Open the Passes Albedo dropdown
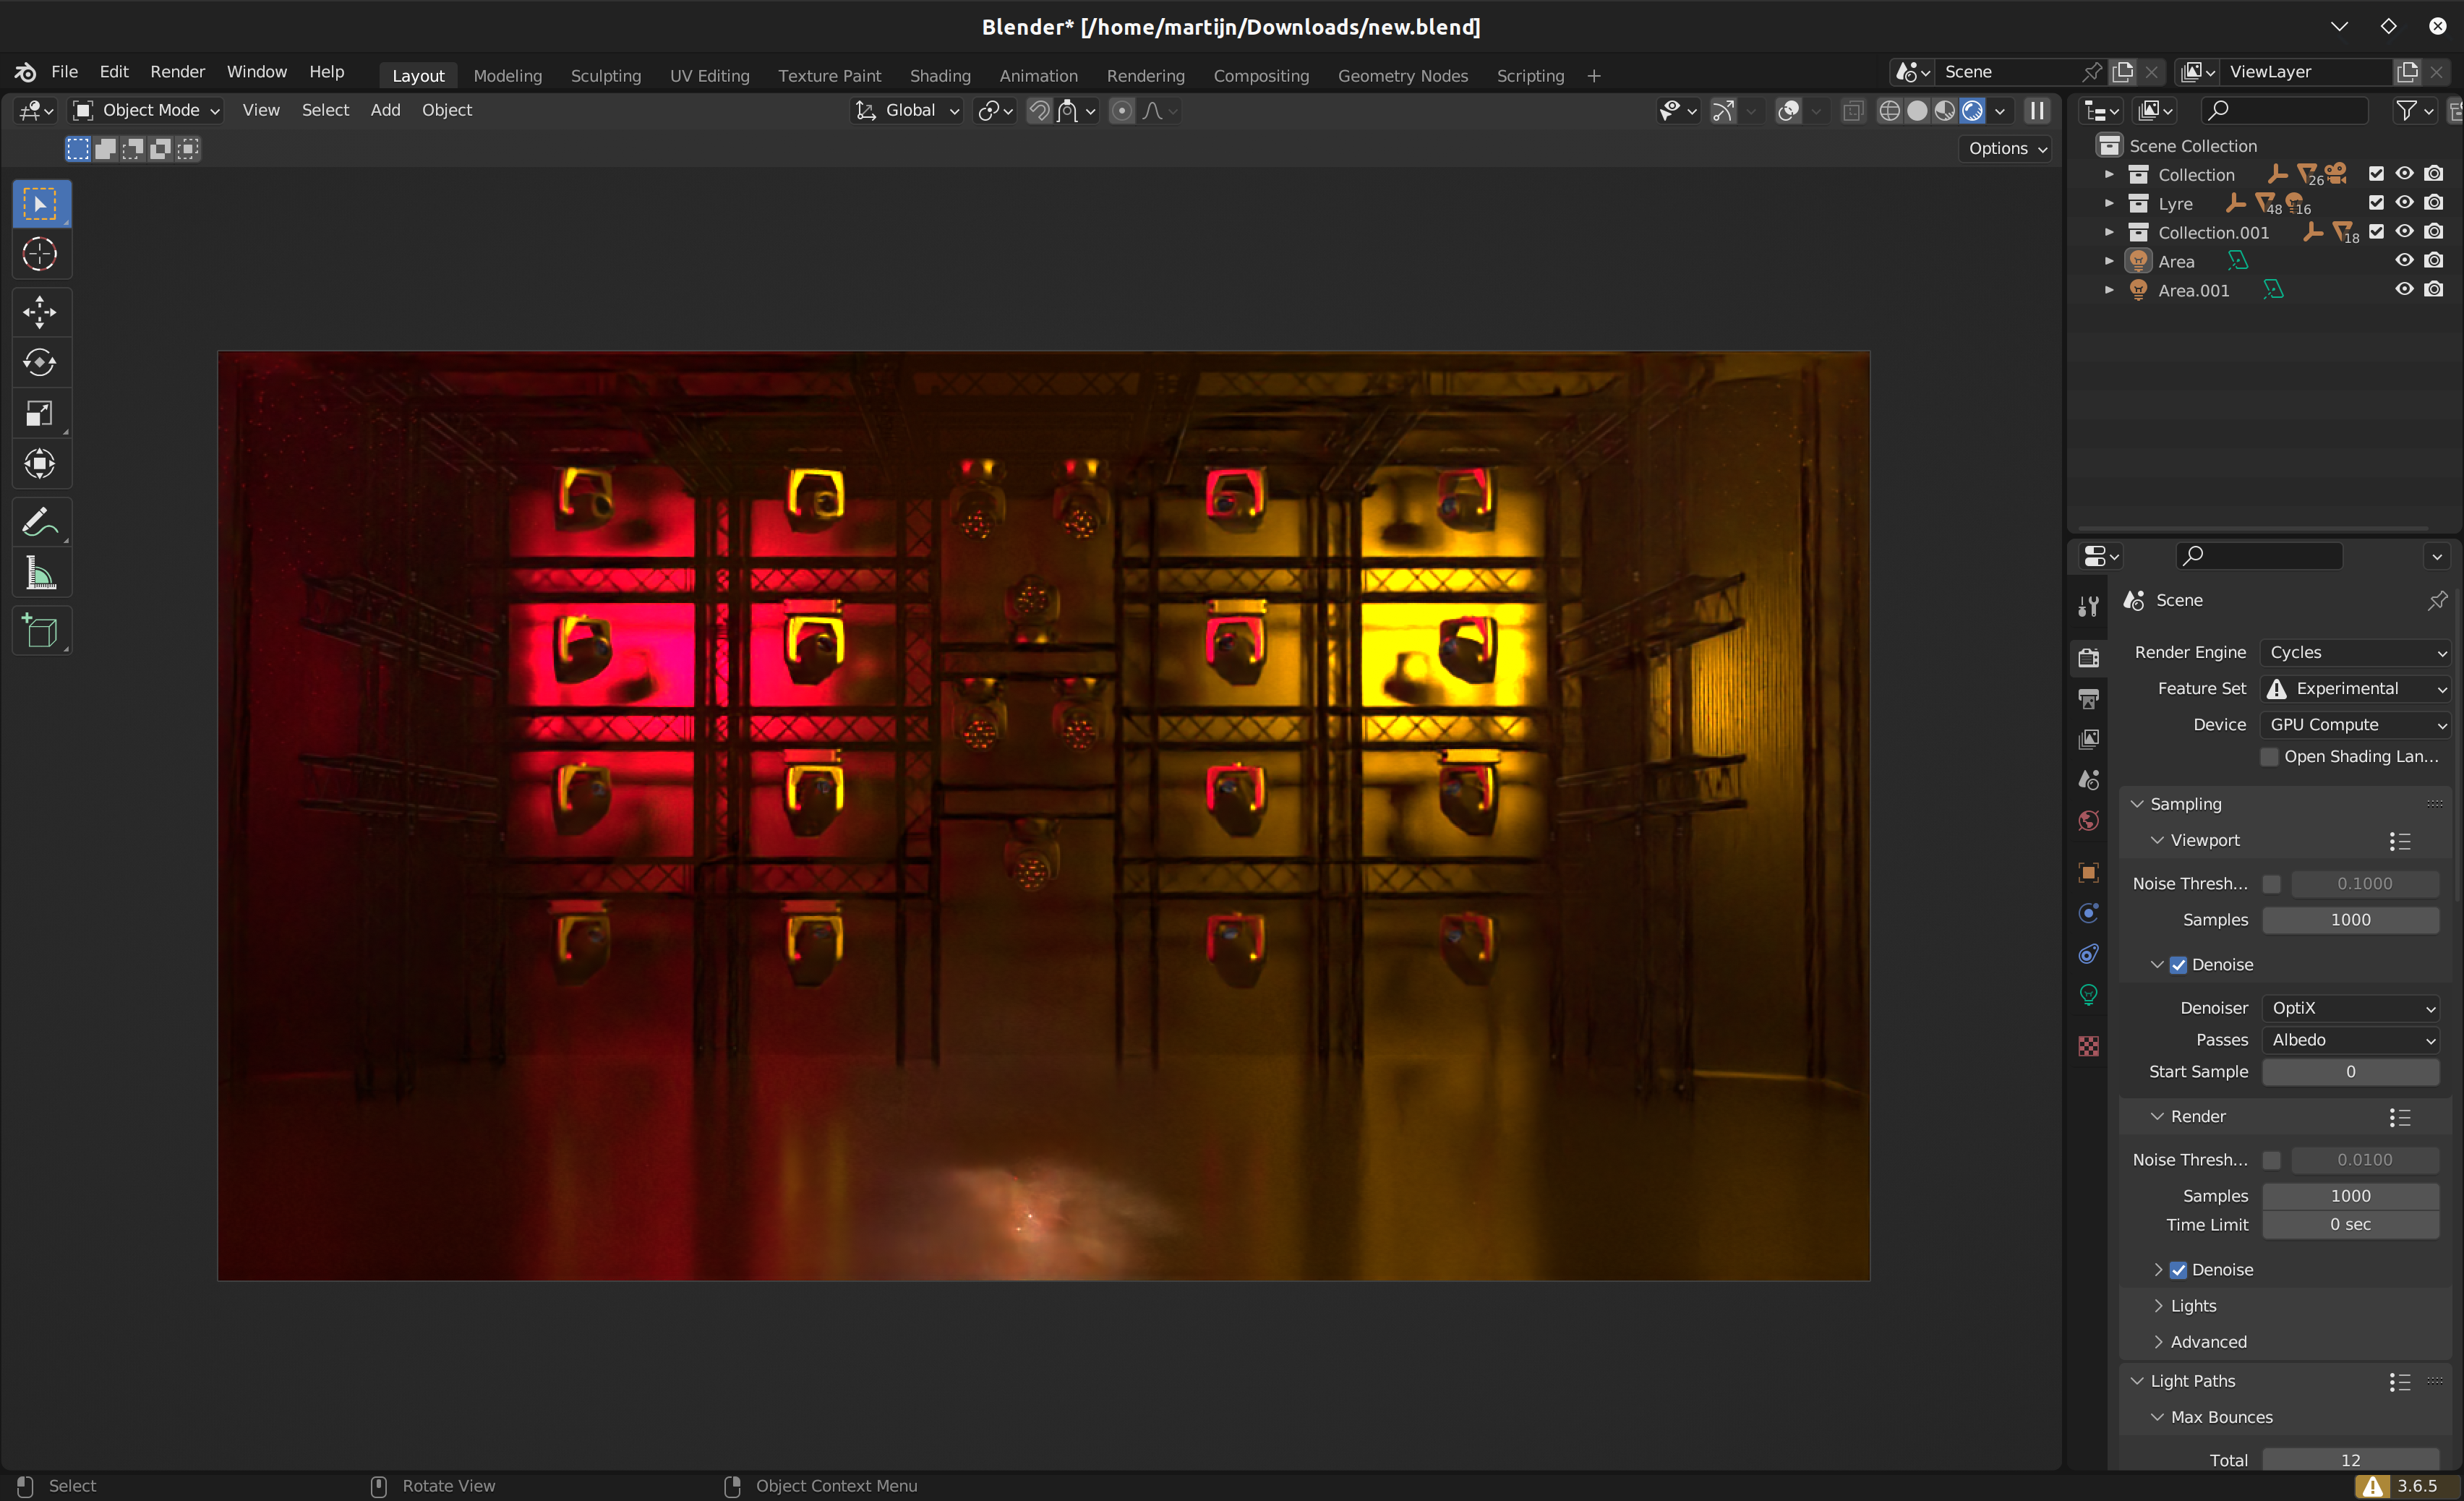The image size is (2464, 1501). pos(2351,1040)
